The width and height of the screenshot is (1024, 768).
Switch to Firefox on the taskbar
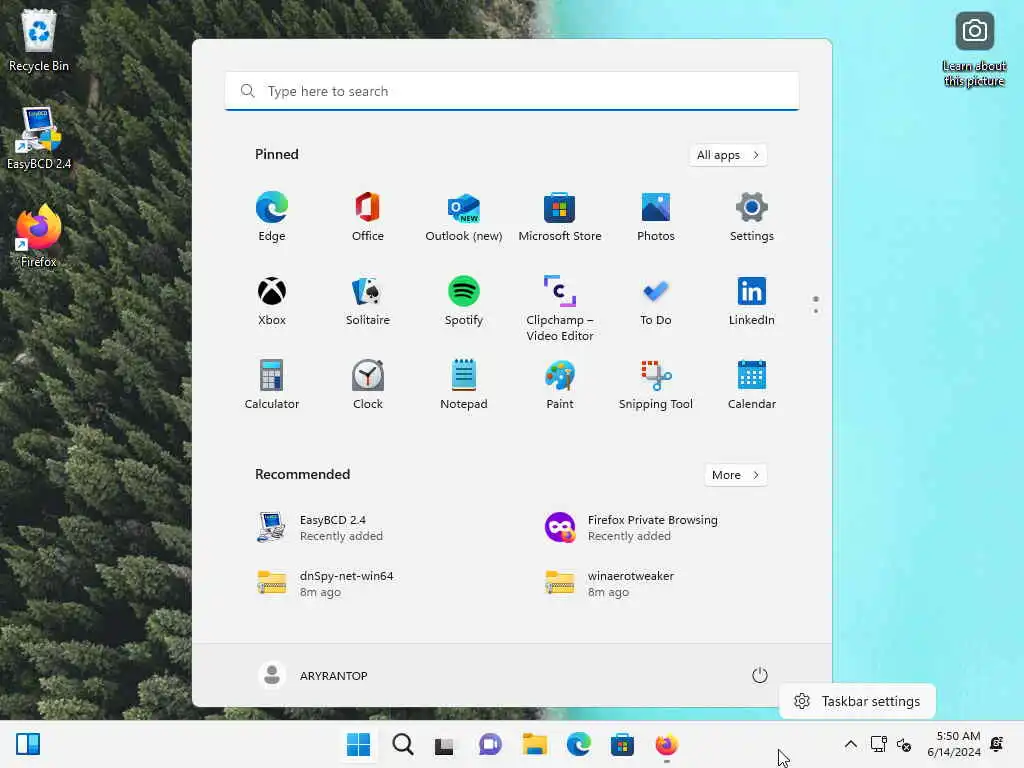[x=667, y=744]
